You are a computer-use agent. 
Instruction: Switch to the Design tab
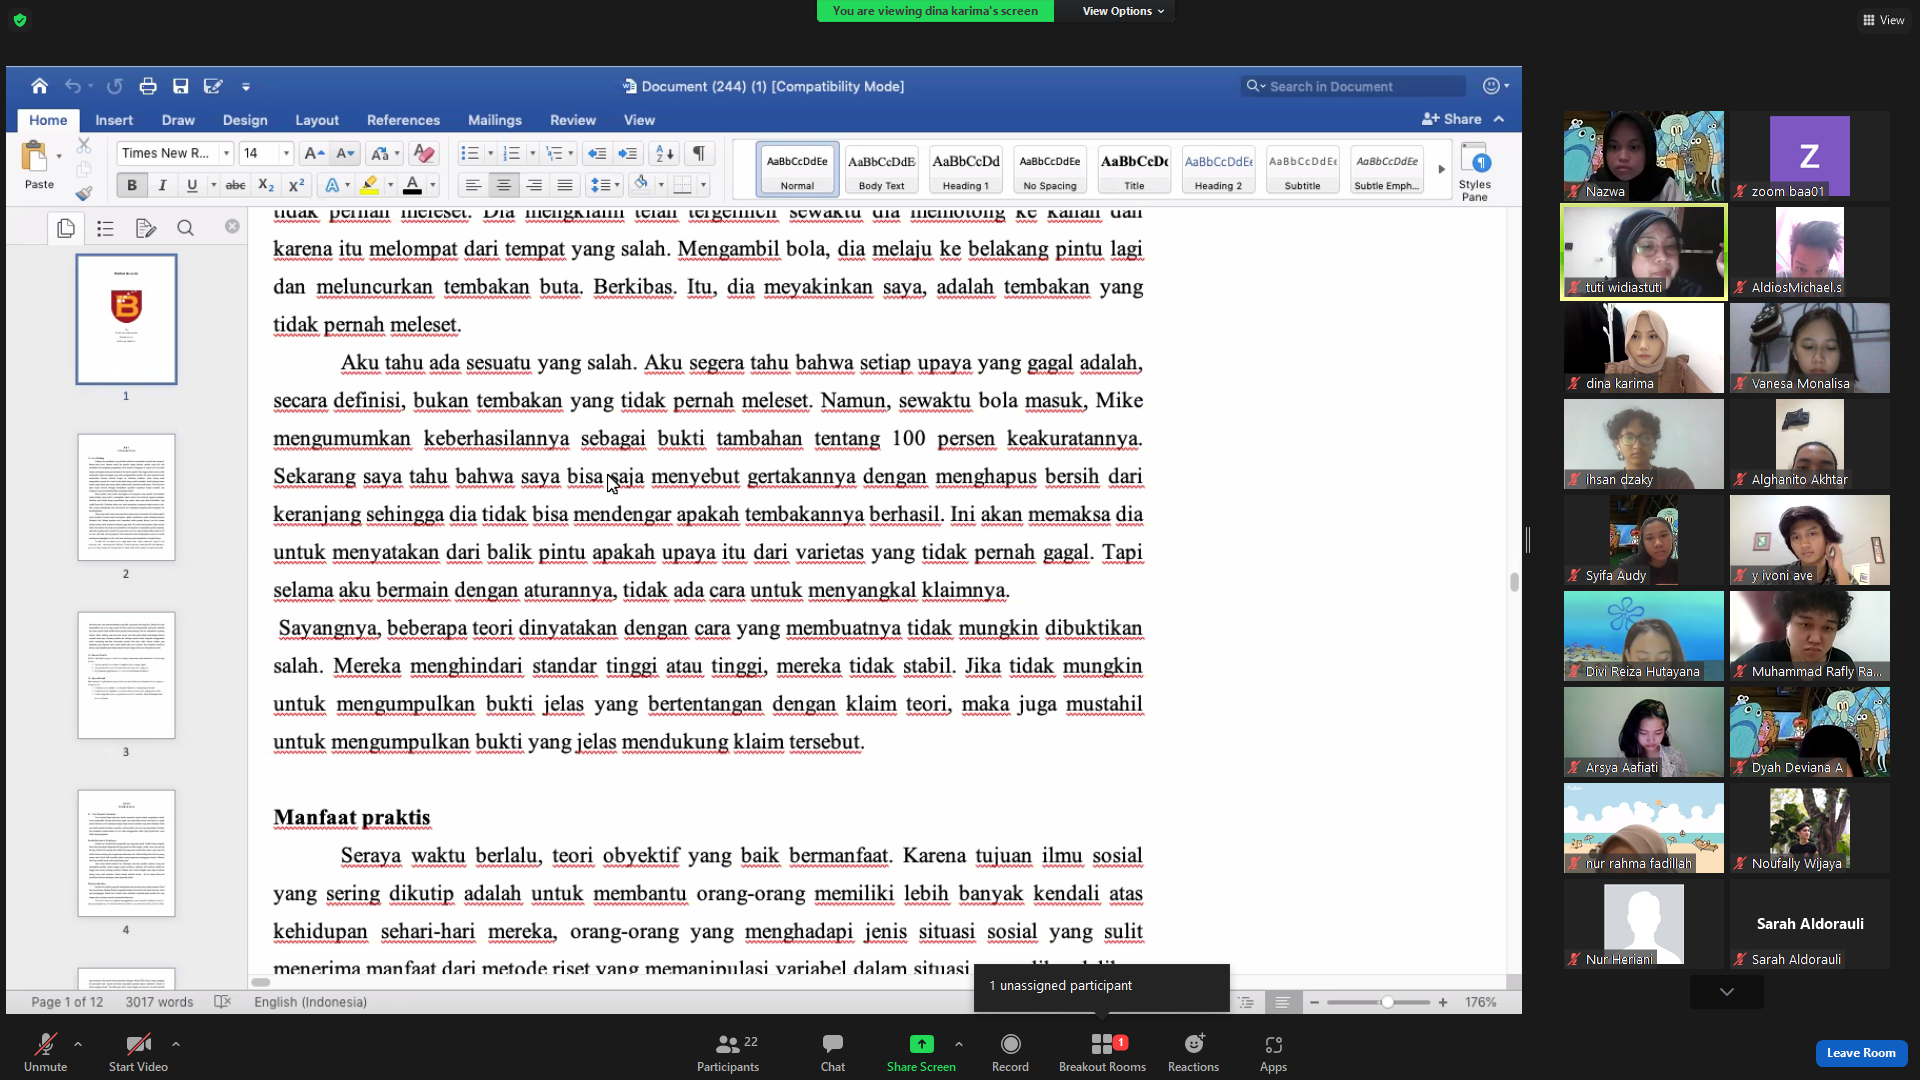pos(245,120)
